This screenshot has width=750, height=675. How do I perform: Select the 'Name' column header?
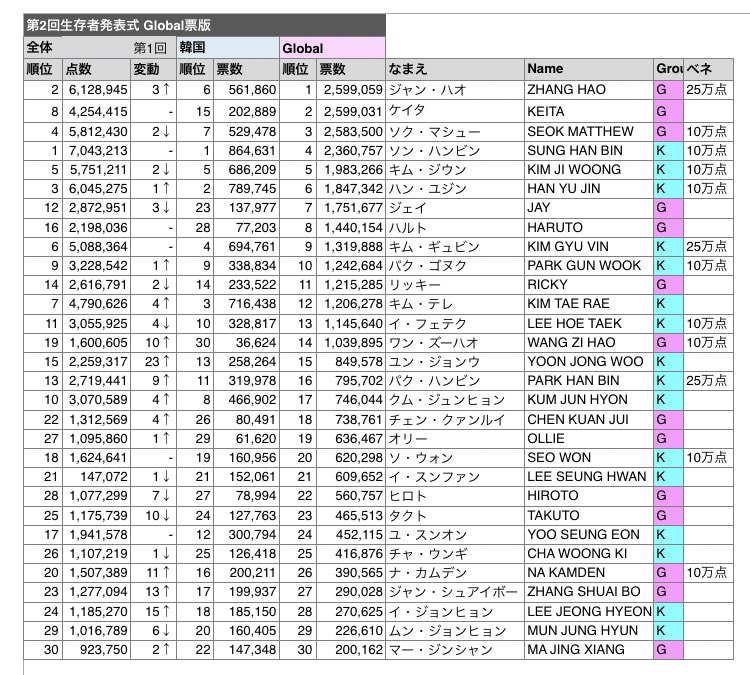pyautogui.click(x=589, y=69)
